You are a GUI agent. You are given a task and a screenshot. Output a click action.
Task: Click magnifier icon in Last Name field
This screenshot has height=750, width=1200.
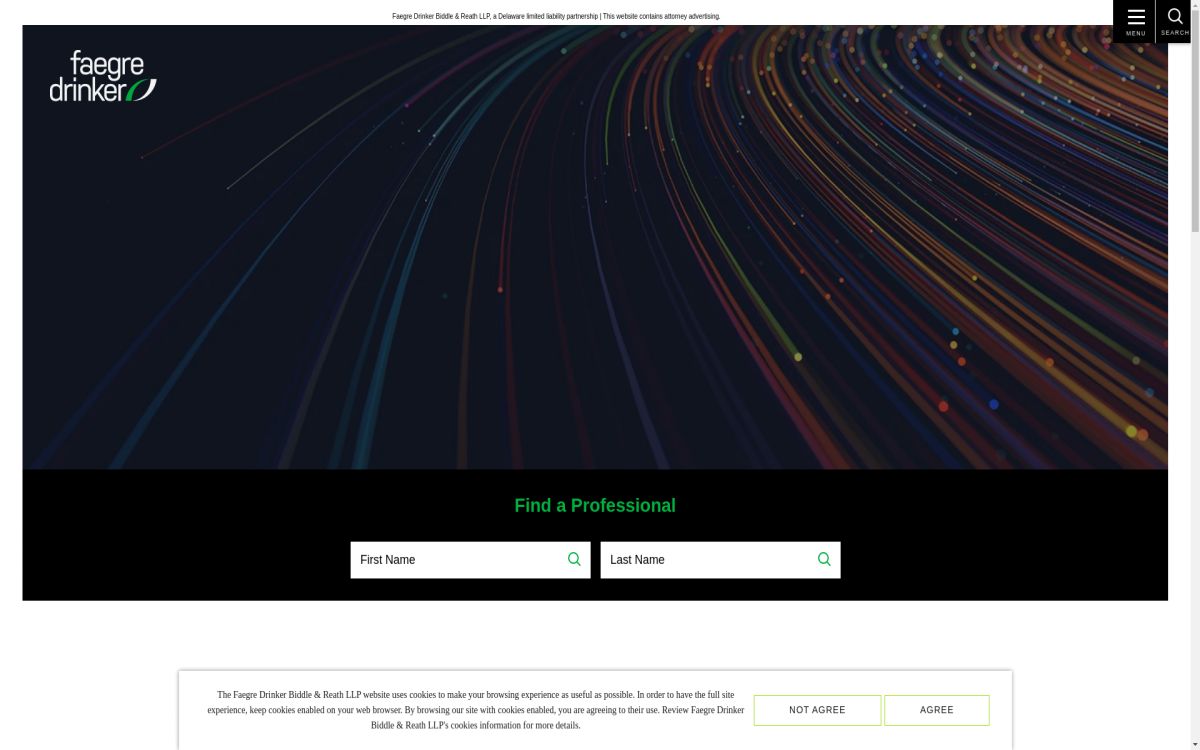(824, 559)
